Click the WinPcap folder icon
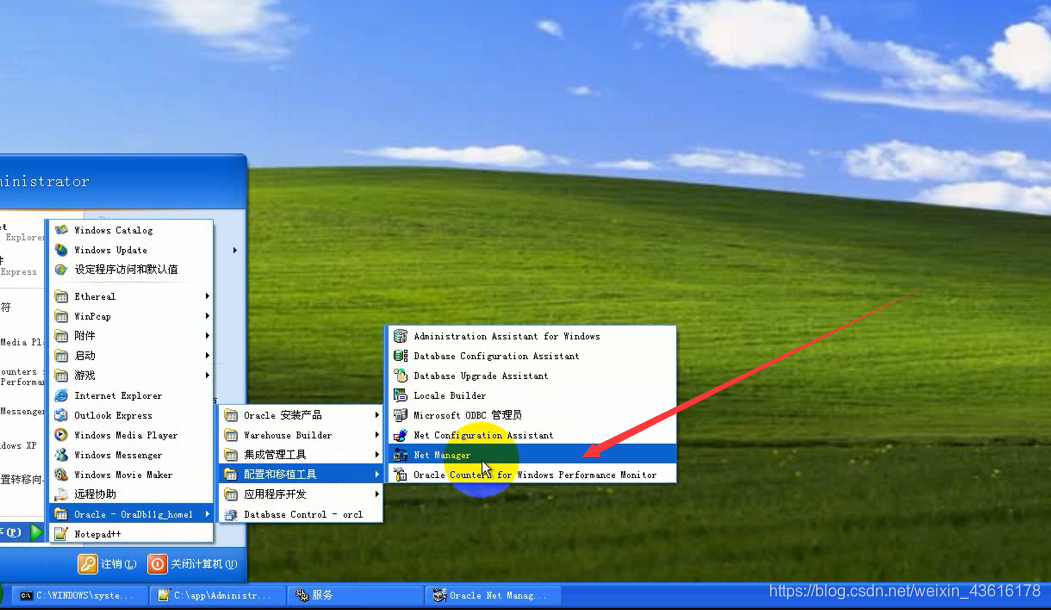1051x610 pixels. [62, 316]
